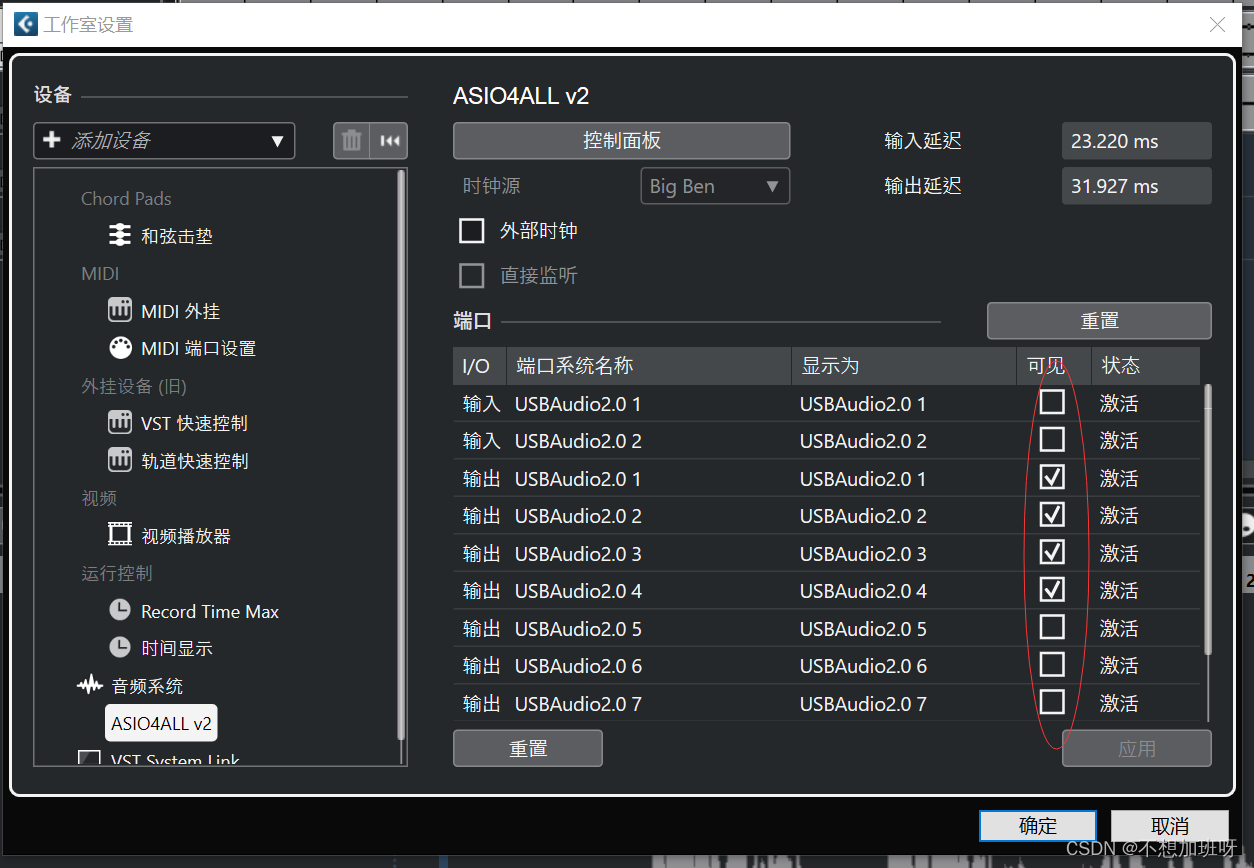Image resolution: width=1254 pixels, height=868 pixels.
Task: Click the trash icon to remove device
Action: pyautogui.click(x=351, y=141)
